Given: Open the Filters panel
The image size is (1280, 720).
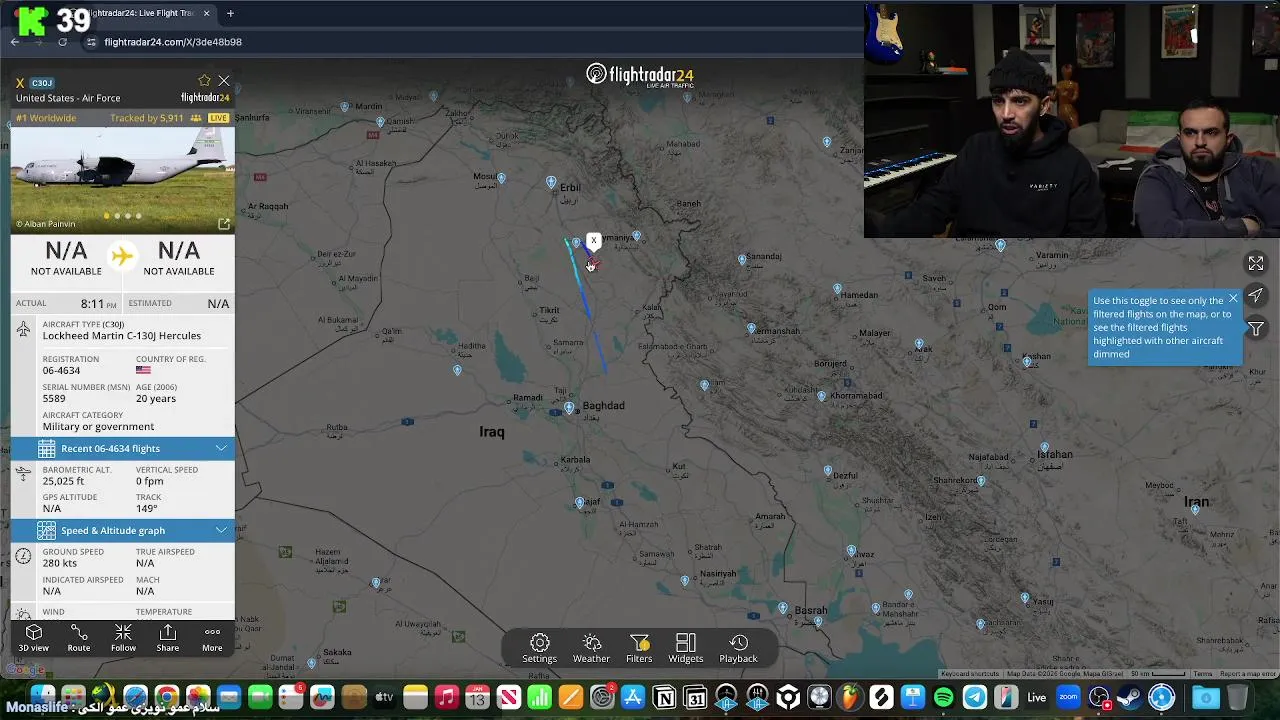Looking at the screenshot, I should click(639, 648).
